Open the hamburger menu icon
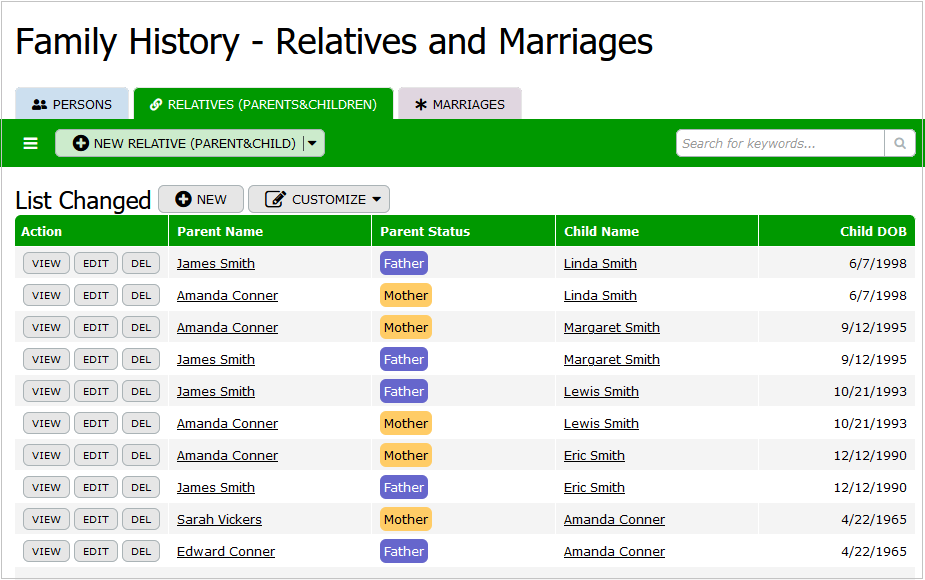The image size is (925, 580). tap(30, 143)
